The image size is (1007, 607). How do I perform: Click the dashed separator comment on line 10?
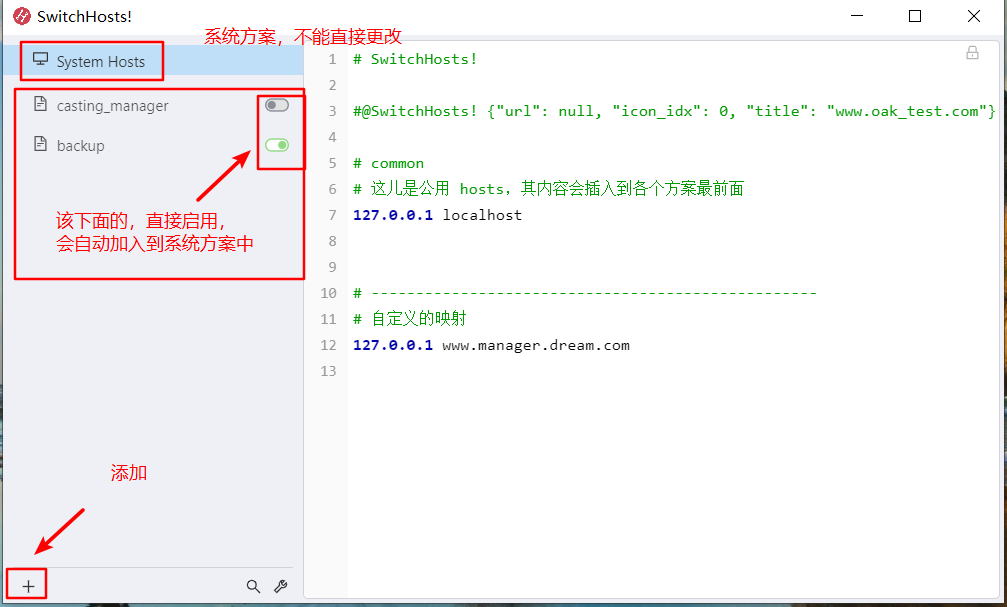584,294
